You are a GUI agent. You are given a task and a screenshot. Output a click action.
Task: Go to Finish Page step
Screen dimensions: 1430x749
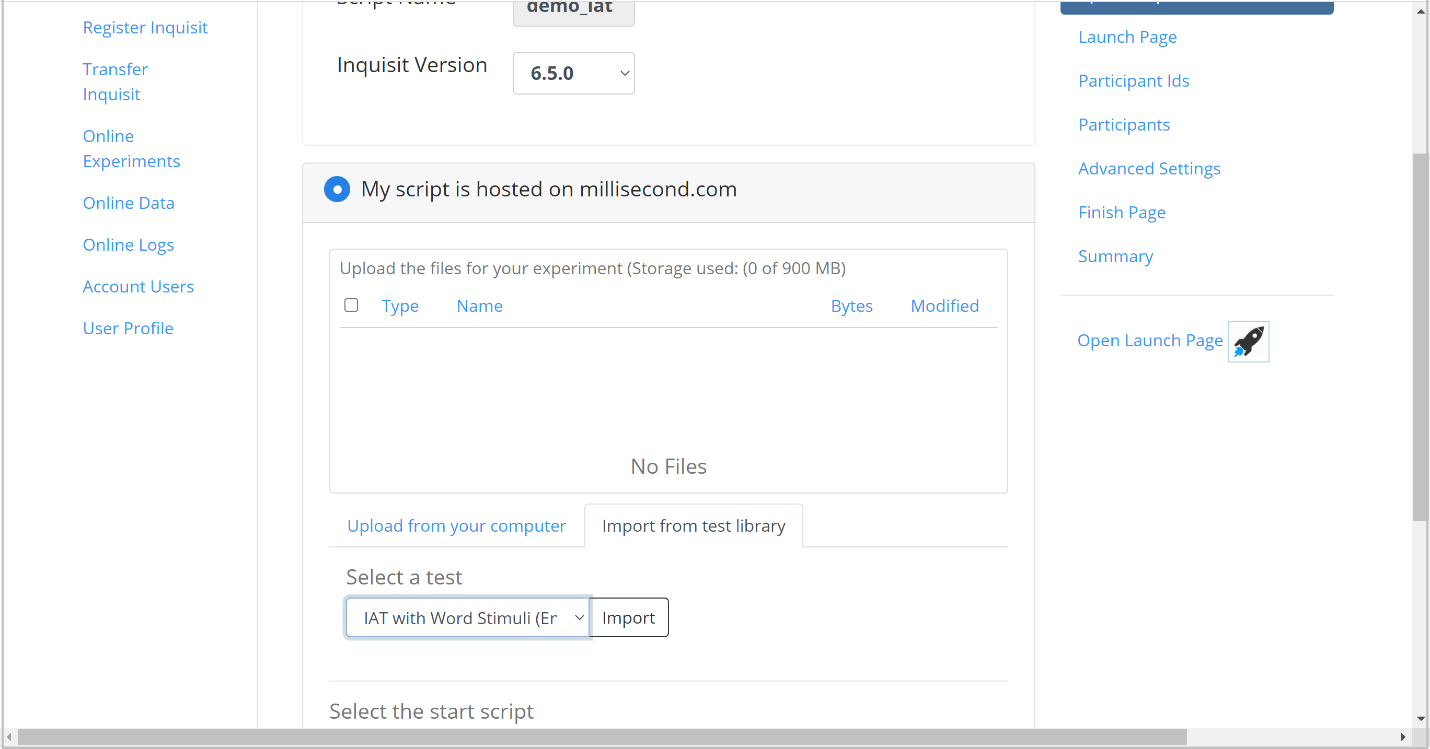pos(1122,213)
